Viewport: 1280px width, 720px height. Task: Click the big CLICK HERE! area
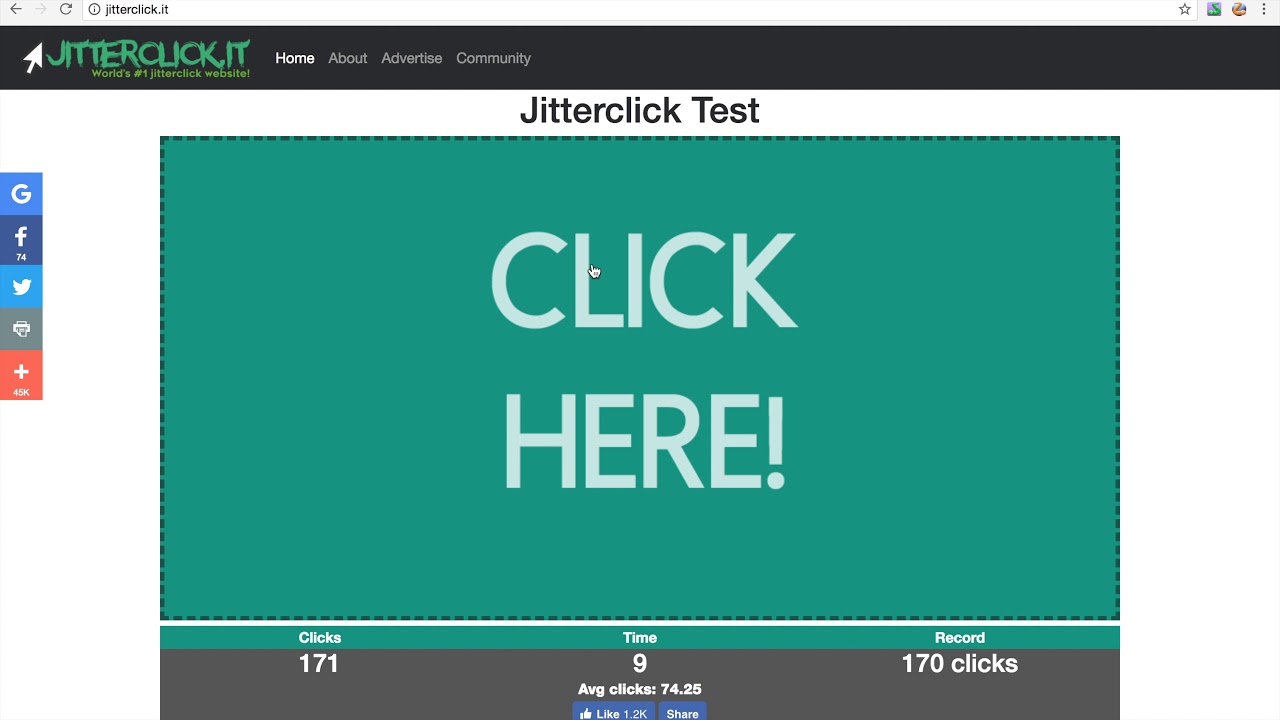click(x=640, y=378)
